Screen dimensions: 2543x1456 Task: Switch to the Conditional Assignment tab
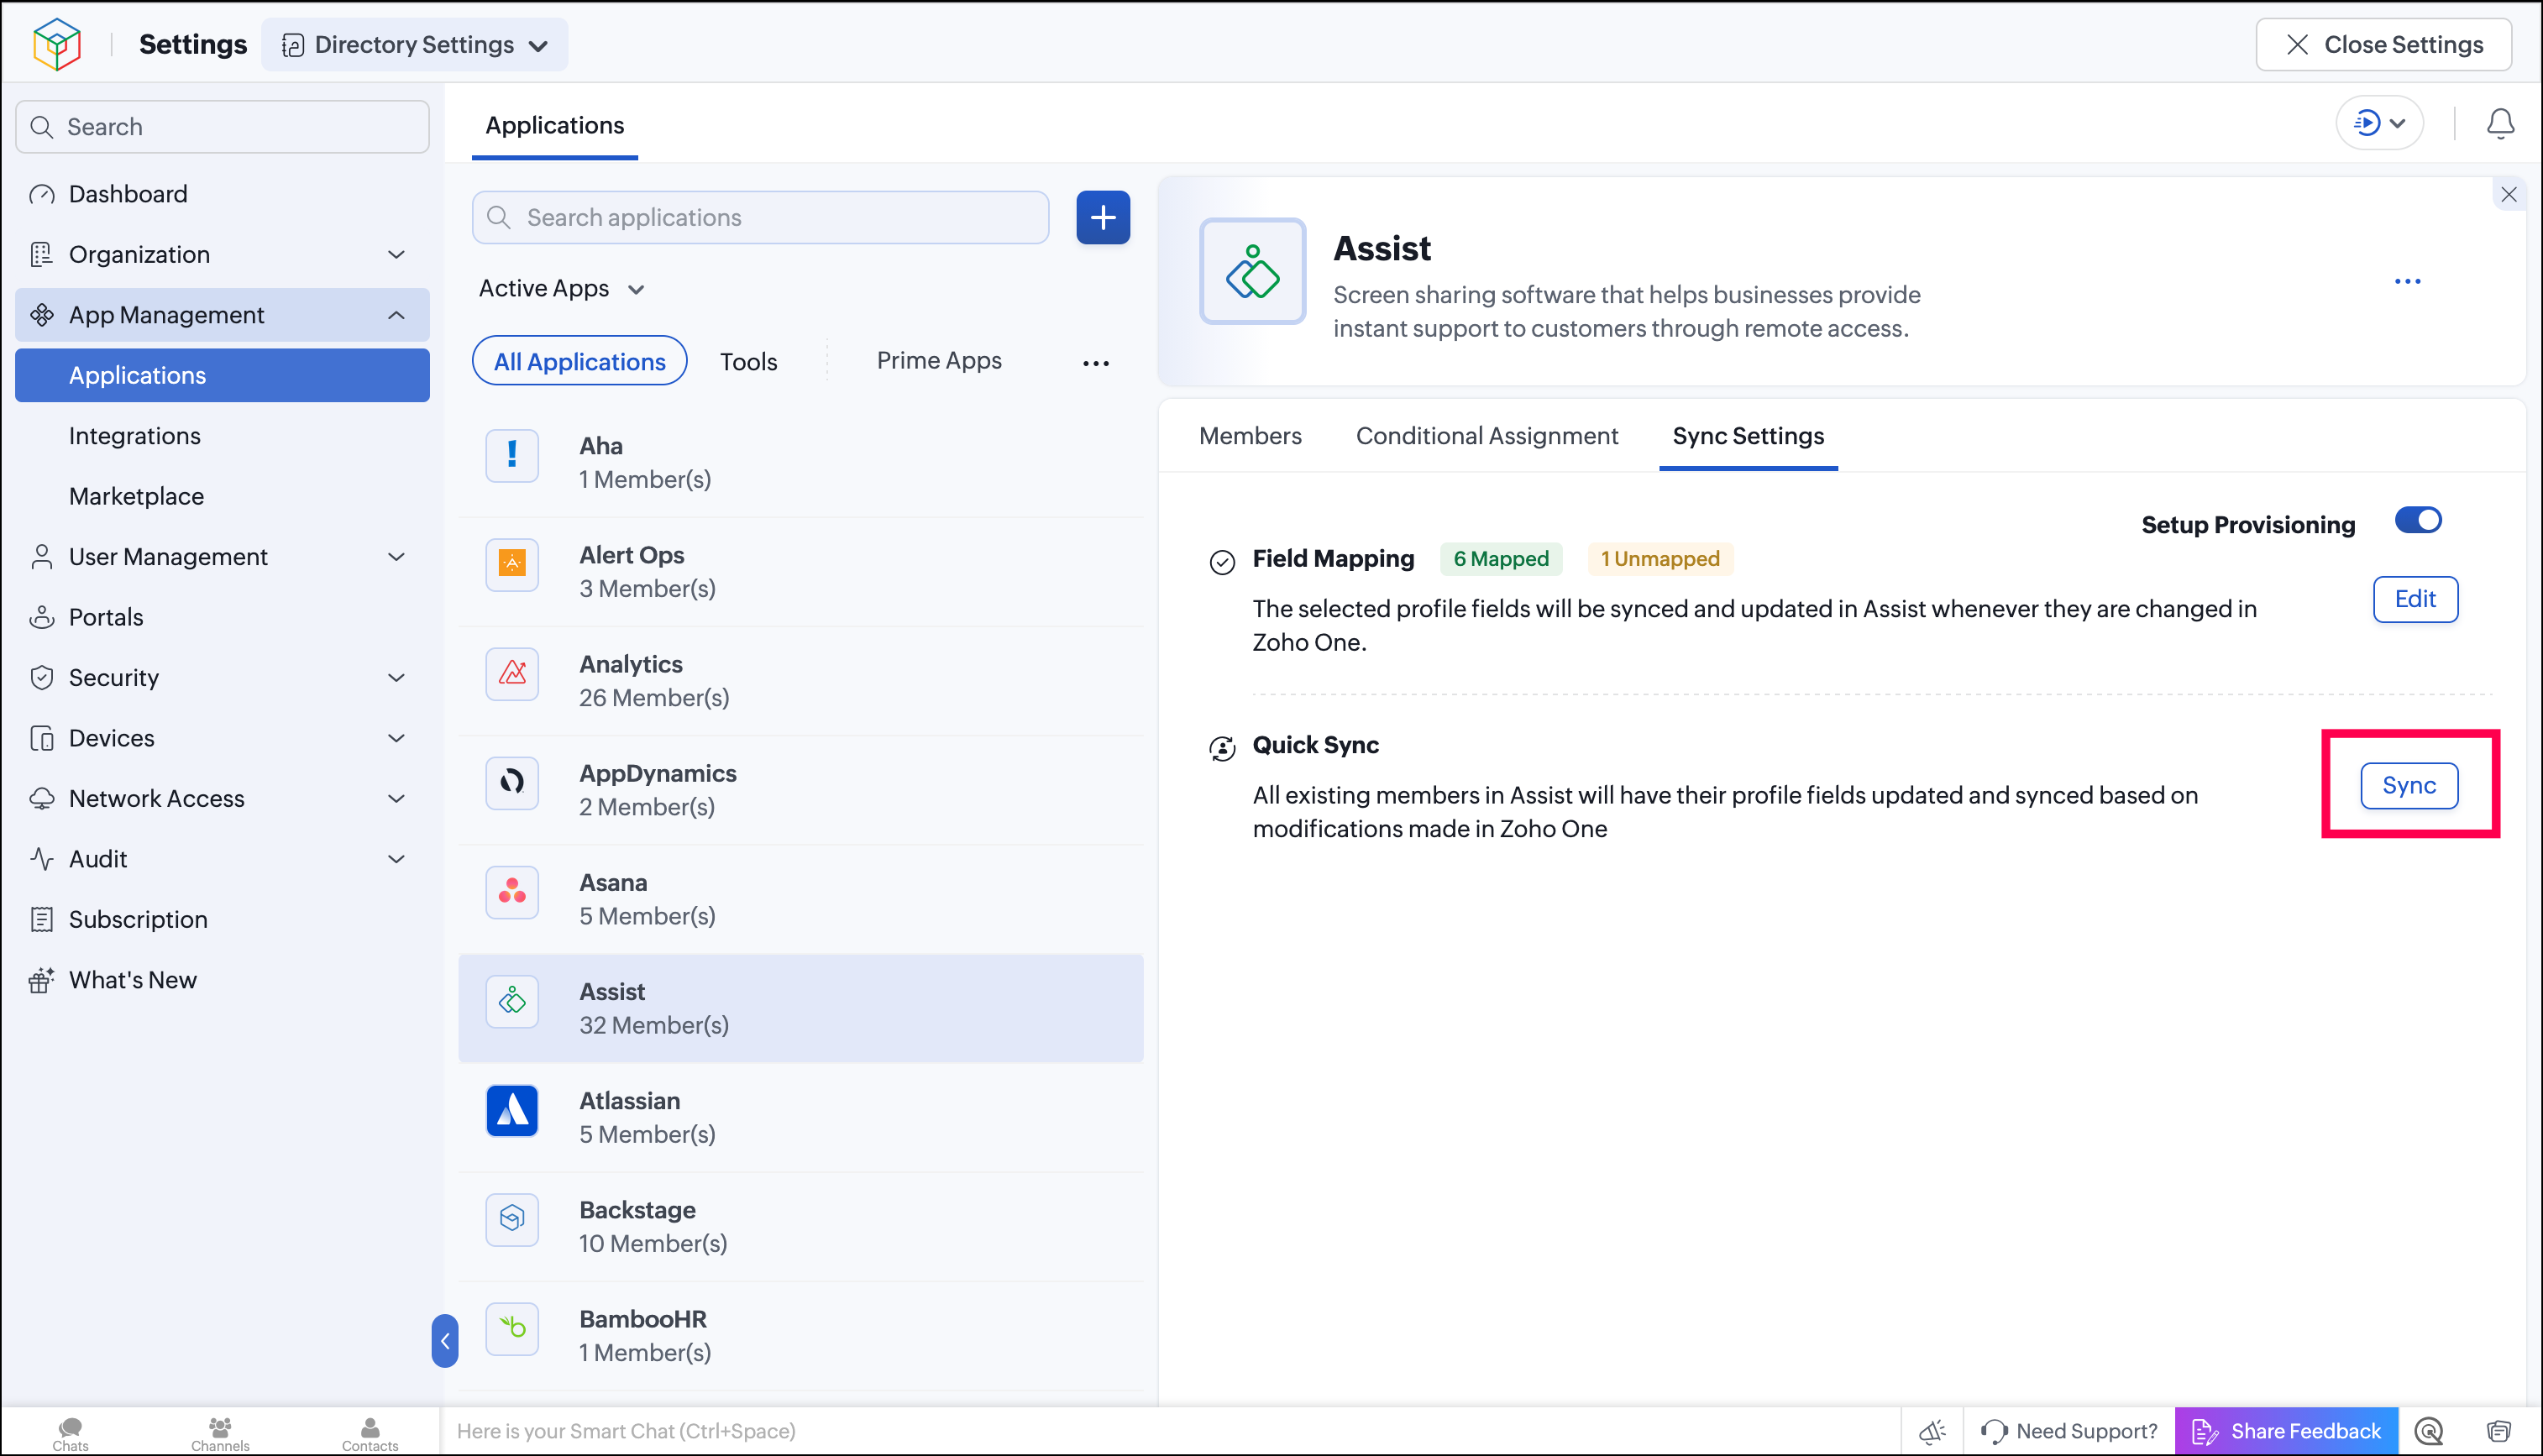pos(1487,436)
